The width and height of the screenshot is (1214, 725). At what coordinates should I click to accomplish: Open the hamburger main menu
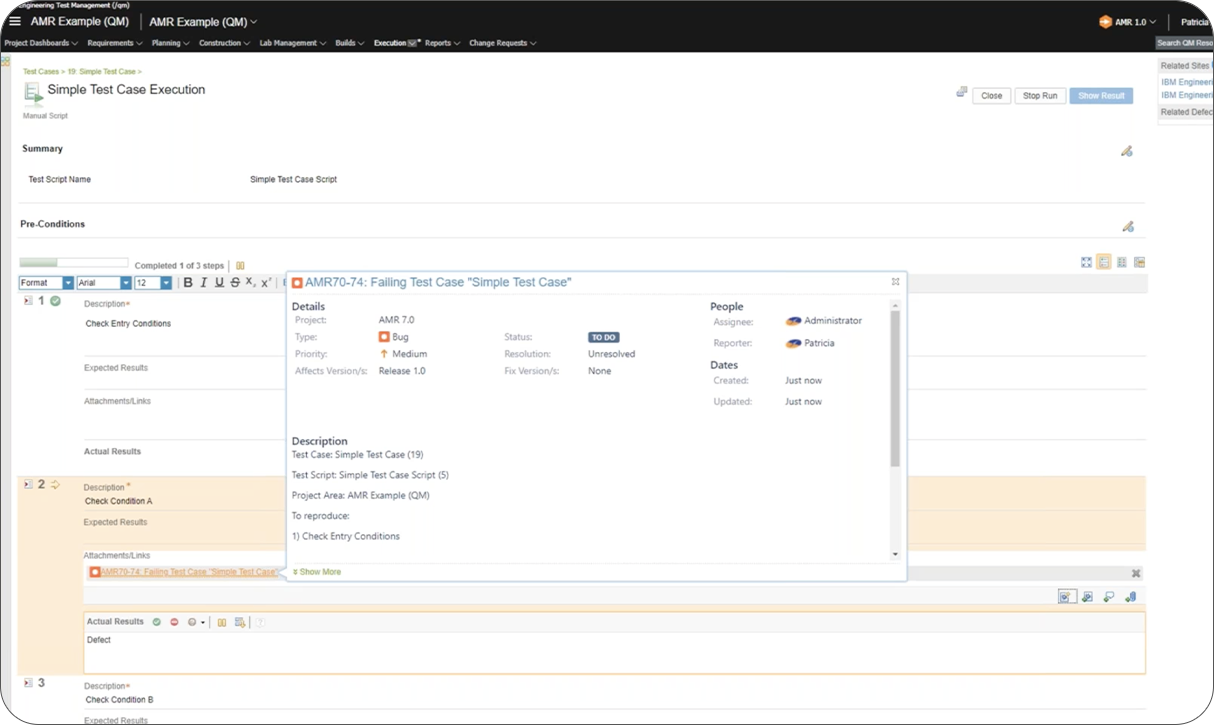[x=15, y=21]
